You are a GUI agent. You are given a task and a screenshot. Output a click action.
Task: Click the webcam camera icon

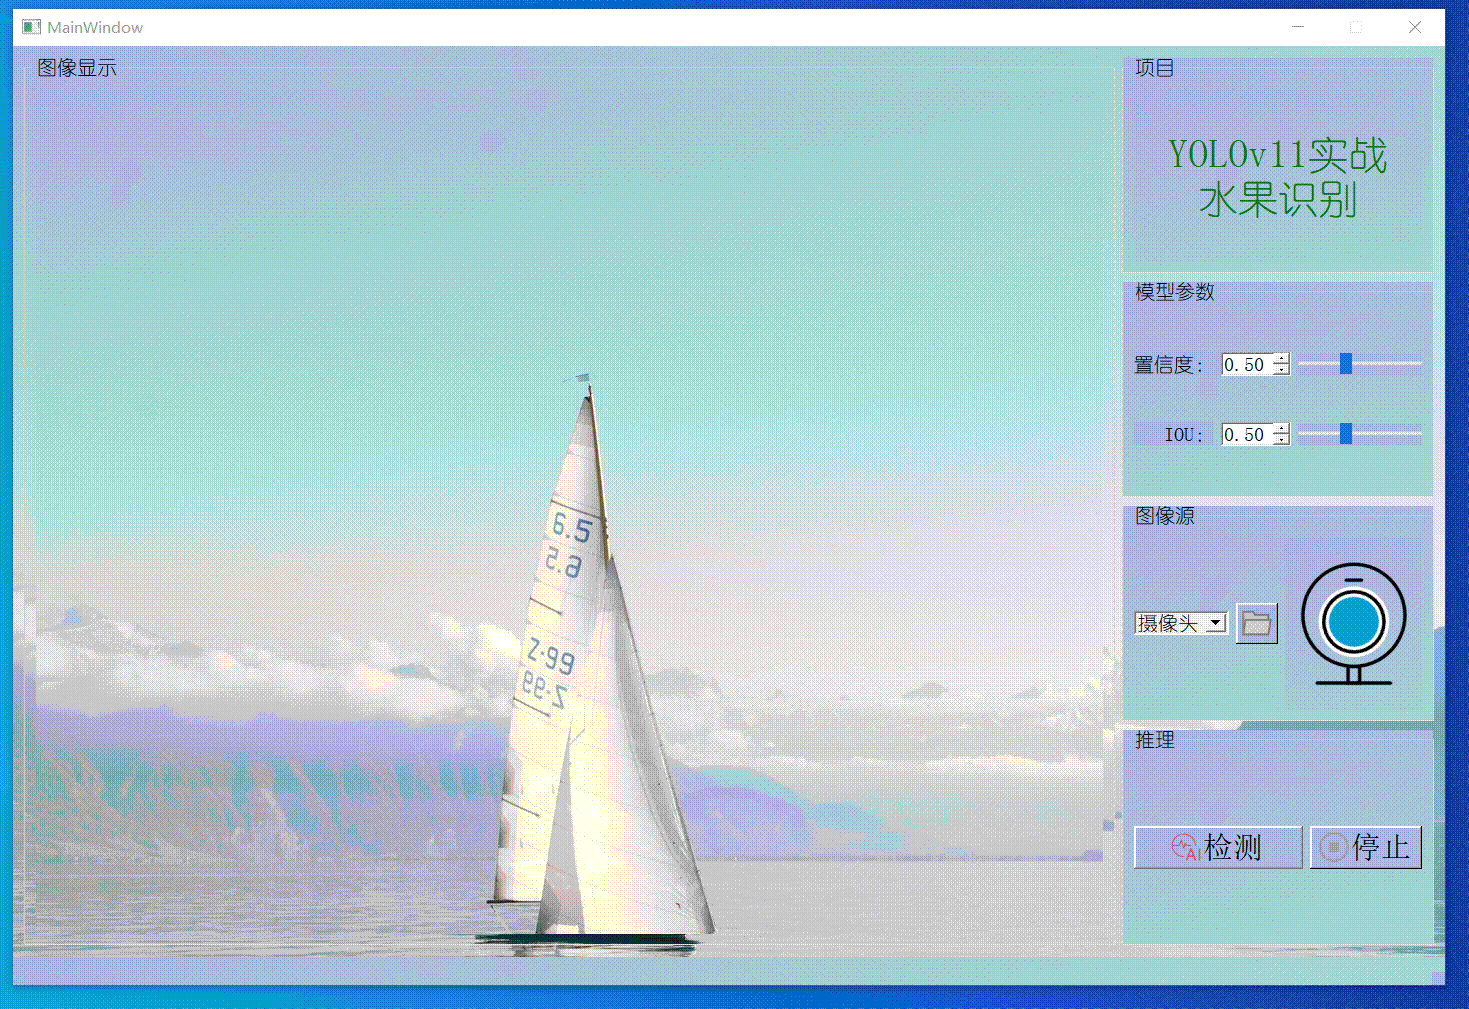click(1353, 624)
